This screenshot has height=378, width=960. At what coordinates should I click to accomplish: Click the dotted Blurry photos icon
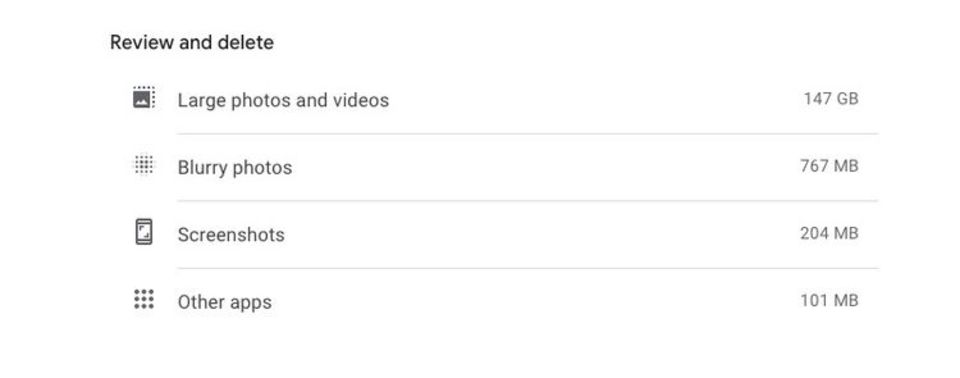point(144,165)
